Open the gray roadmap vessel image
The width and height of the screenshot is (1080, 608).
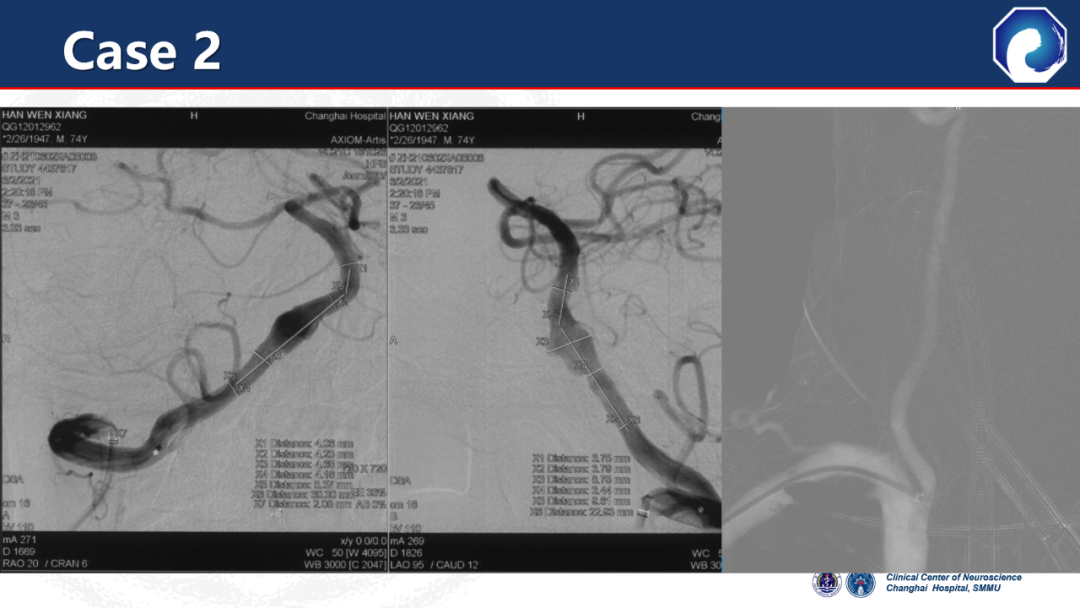[x=901, y=339]
